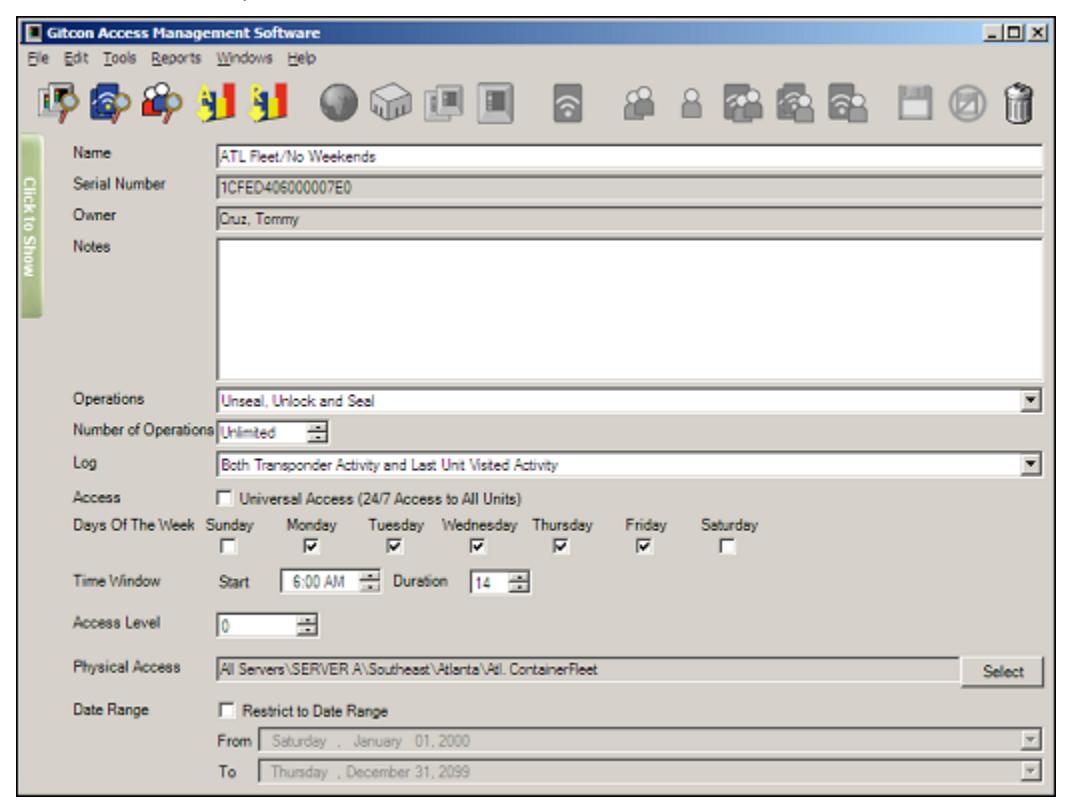Click the dual transponder with user icon
Image resolution: width=1068 pixels, height=804 pixels.
[x=796, y=103]
